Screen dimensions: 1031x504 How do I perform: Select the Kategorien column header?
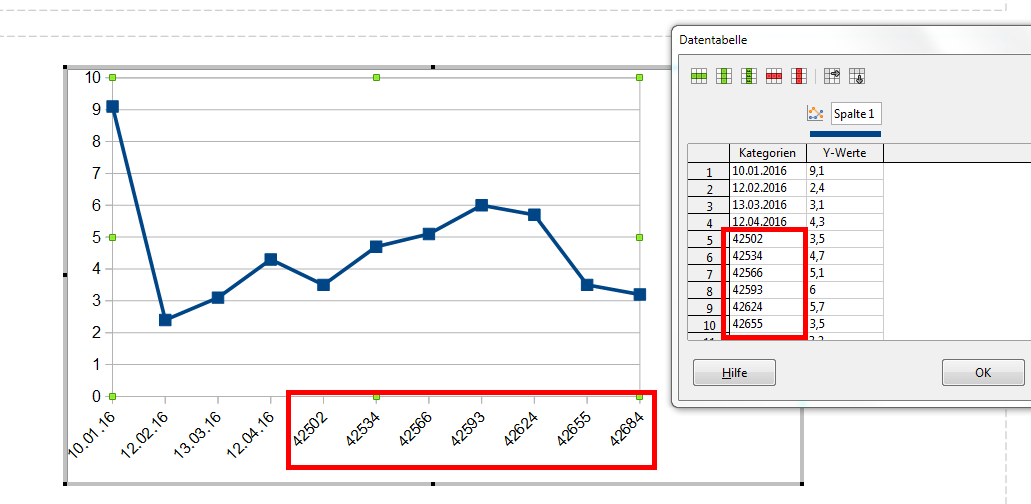click(x=767, y=153)
